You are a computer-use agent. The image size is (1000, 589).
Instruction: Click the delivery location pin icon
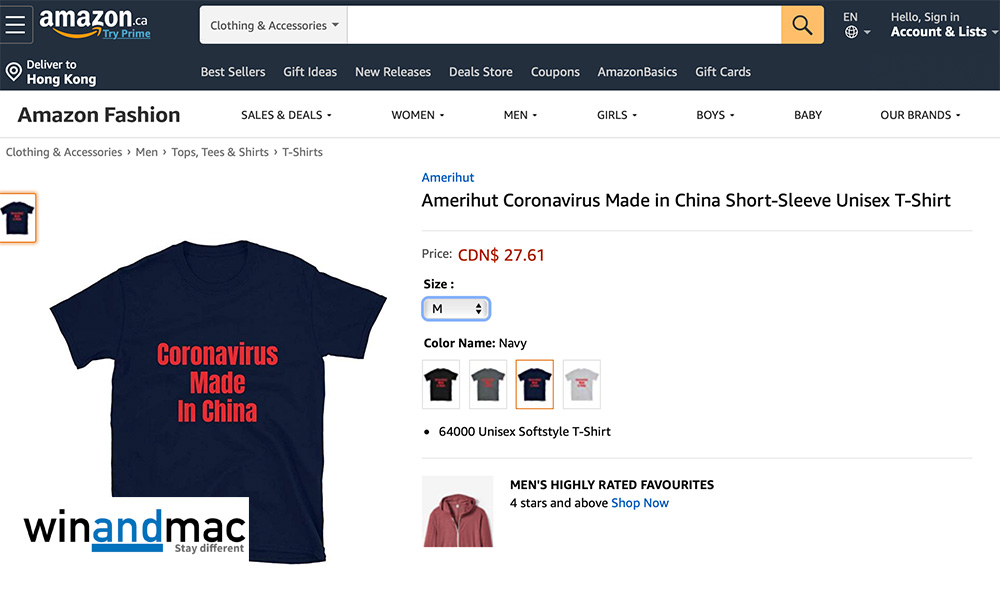13,71
